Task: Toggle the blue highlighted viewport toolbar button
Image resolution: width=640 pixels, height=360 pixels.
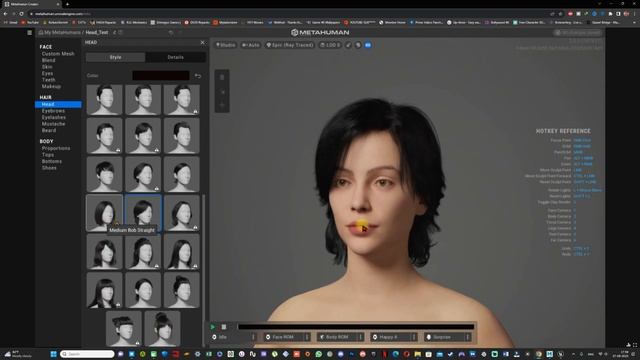Action: pos(368,45)
